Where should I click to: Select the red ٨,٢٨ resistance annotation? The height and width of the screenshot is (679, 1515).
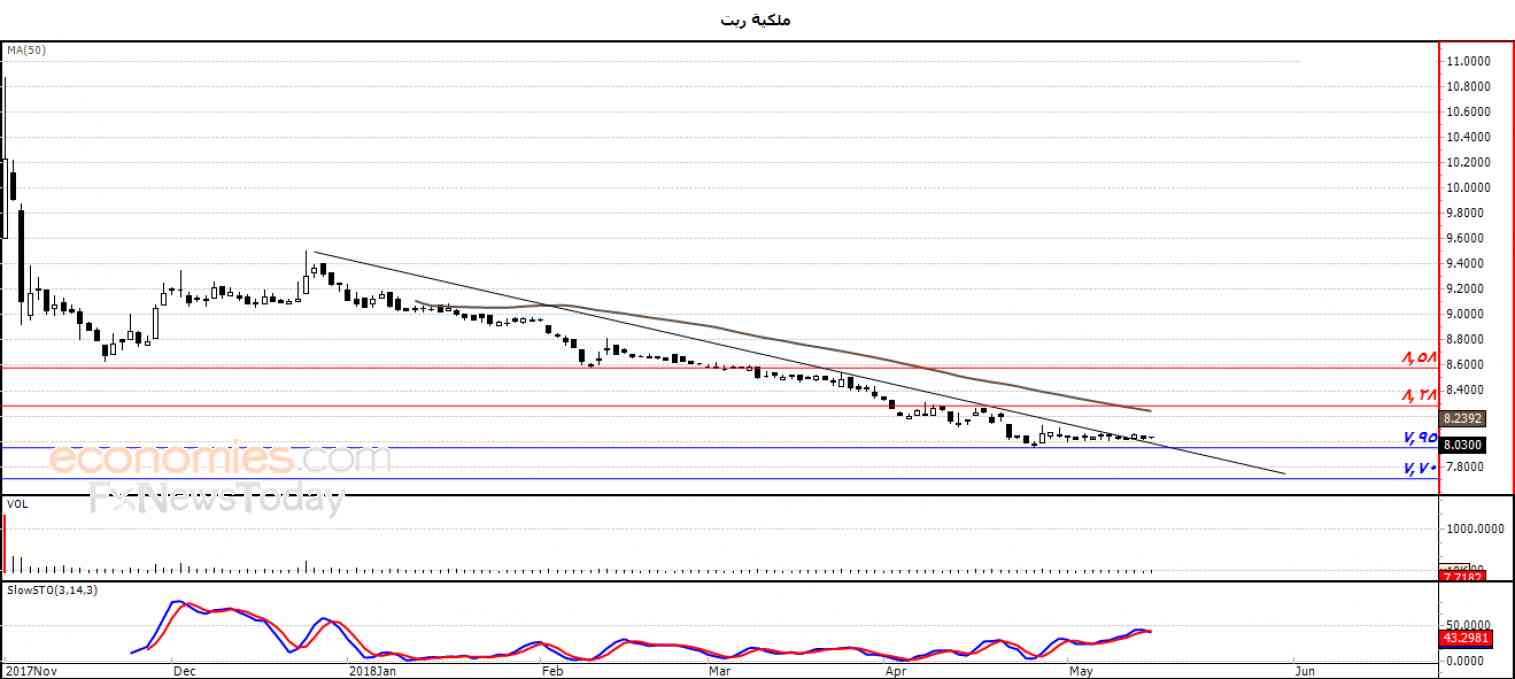[x=1419, y=396]
